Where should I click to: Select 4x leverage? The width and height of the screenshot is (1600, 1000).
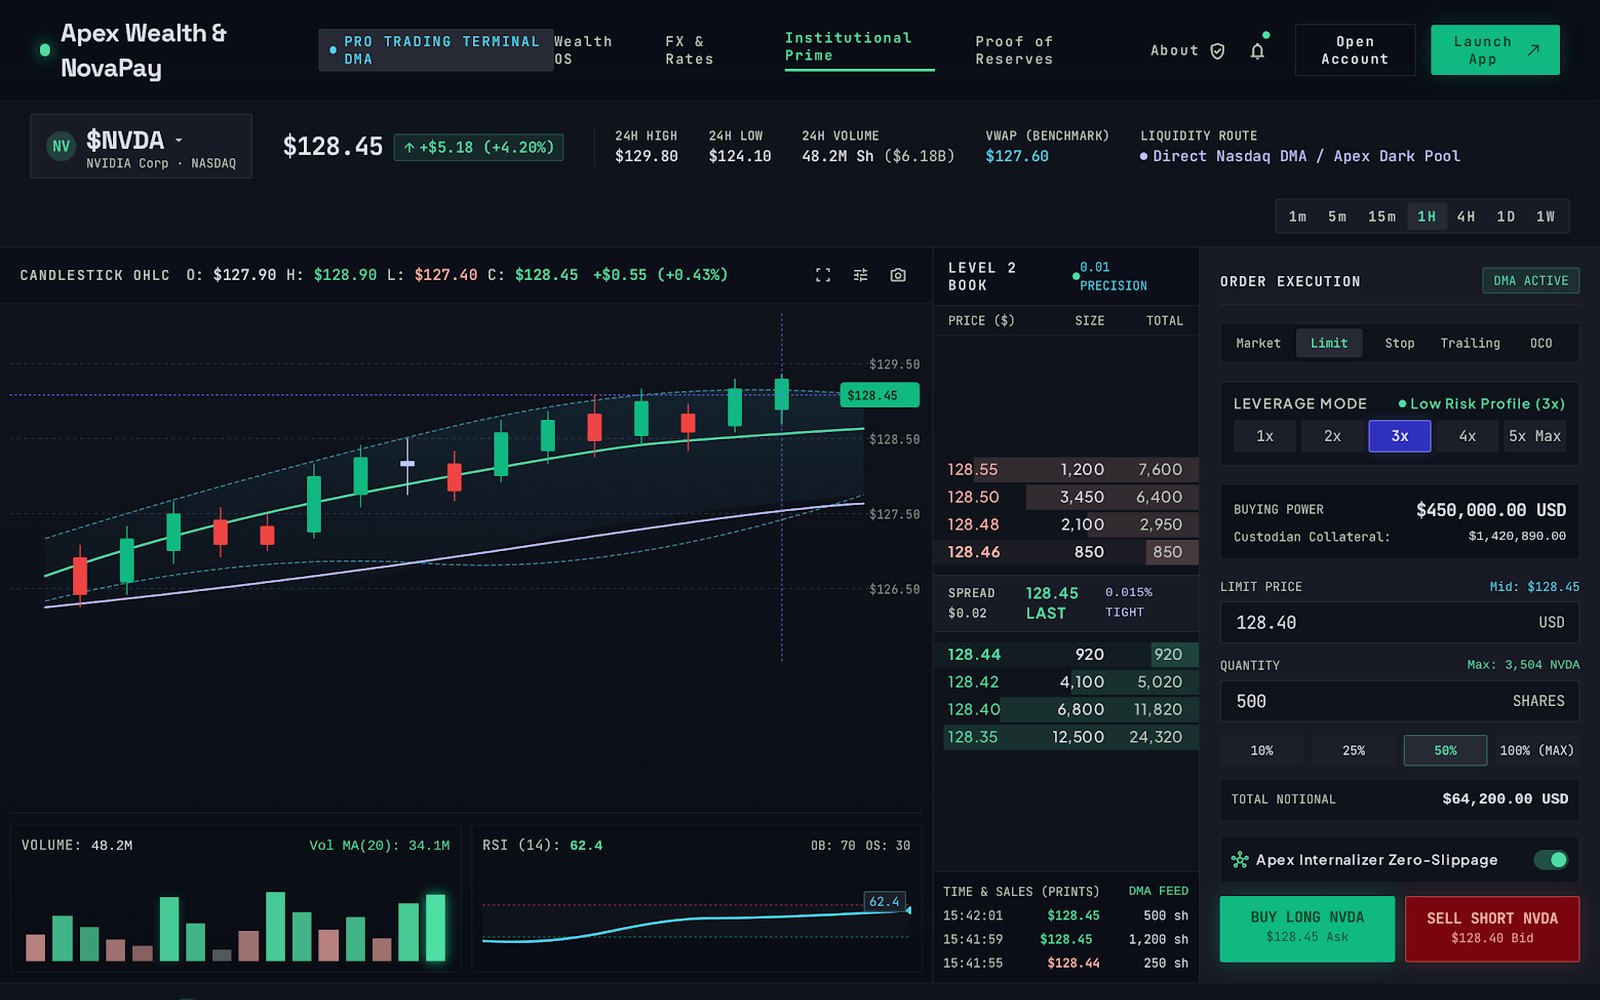pyautogui.click(x=1467, y=436)
